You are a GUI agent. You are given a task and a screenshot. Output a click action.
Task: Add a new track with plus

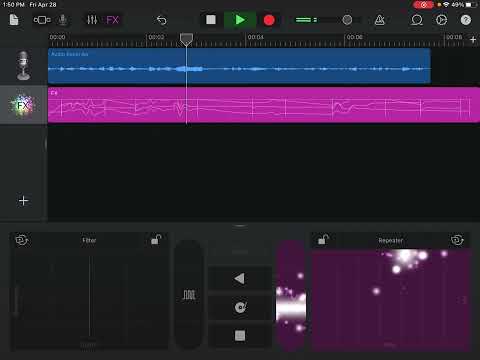pyautogui.click(x=23, y=201)
